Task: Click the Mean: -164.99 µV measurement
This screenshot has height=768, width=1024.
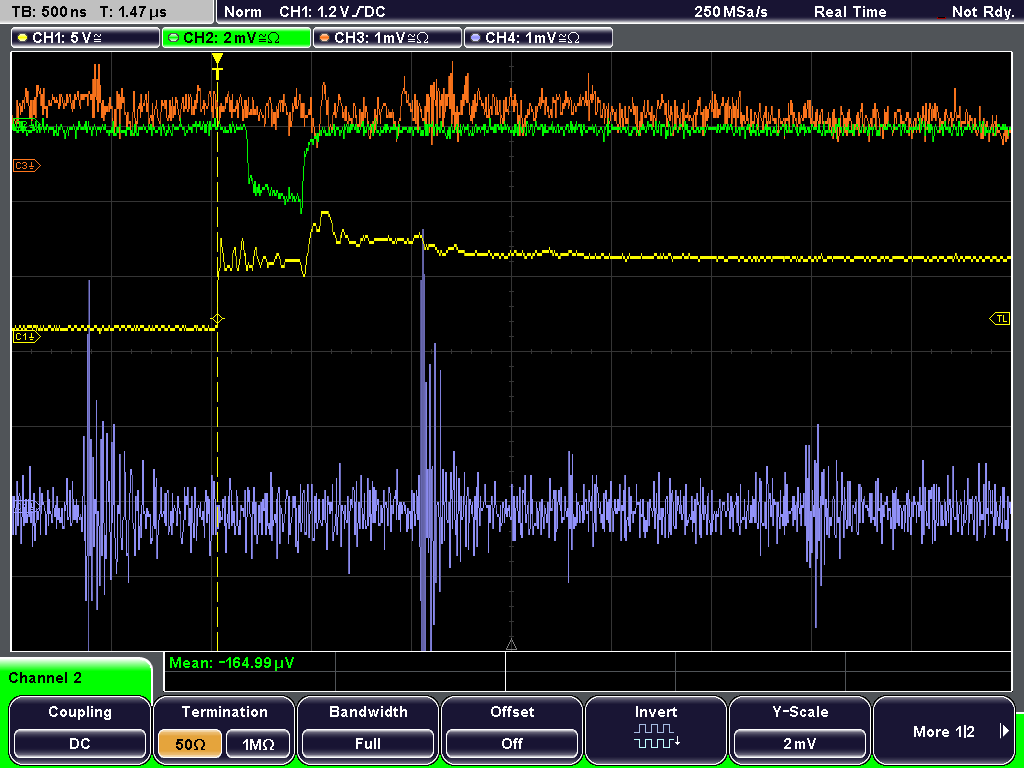Action: (231, 663)
